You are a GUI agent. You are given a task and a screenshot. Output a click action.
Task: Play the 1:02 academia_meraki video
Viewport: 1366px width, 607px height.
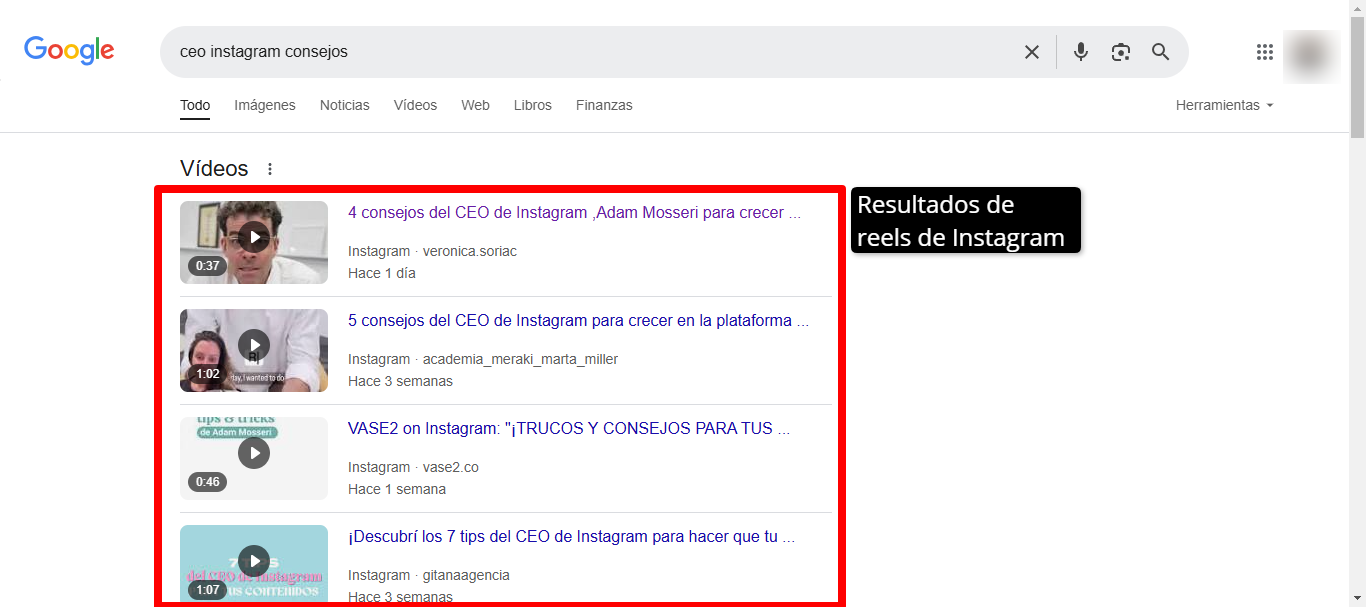point(254,350)
